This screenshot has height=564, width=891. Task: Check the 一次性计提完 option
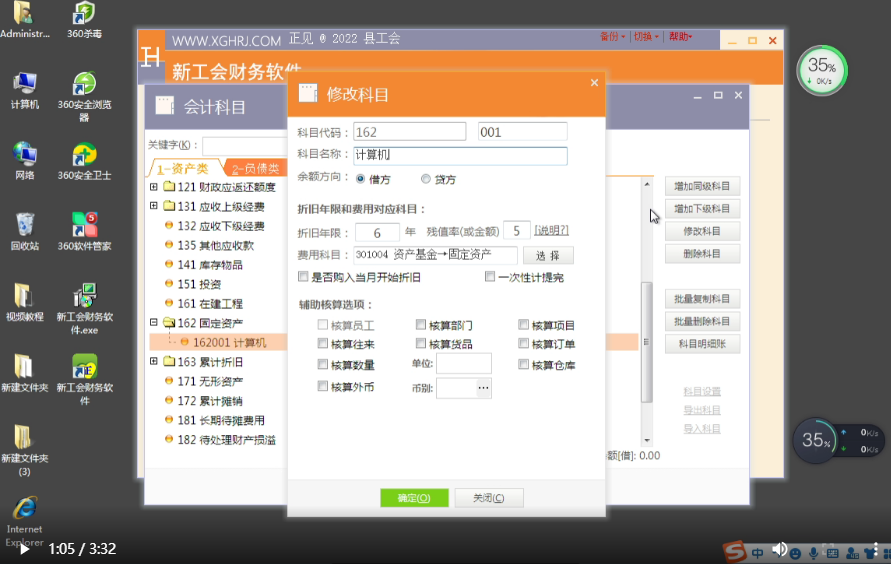point(490,277)
